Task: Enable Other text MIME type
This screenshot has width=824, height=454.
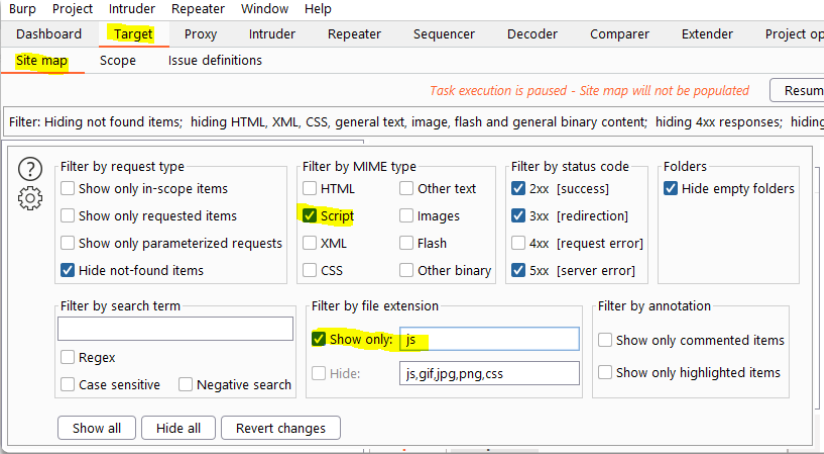Action: 406,188
